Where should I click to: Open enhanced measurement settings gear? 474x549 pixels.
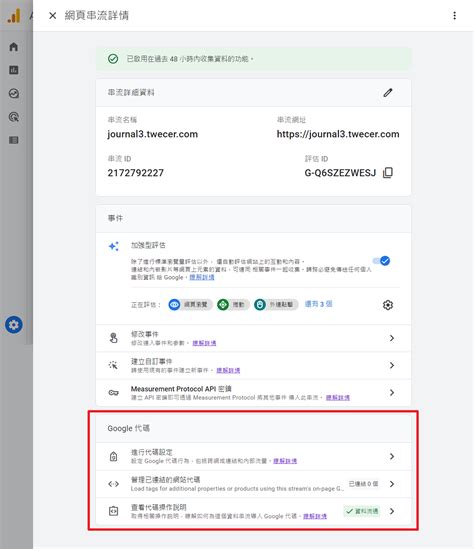(388, 305)
